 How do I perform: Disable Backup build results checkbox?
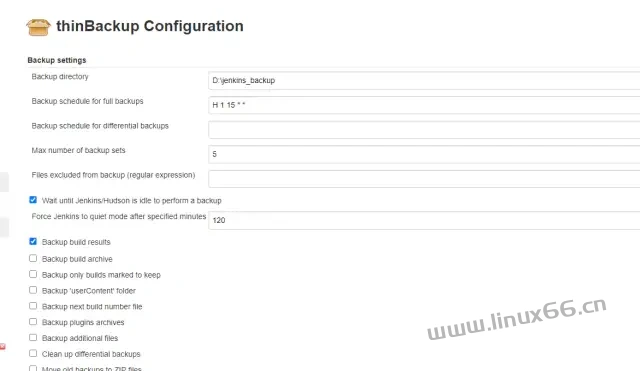point(33,242)
